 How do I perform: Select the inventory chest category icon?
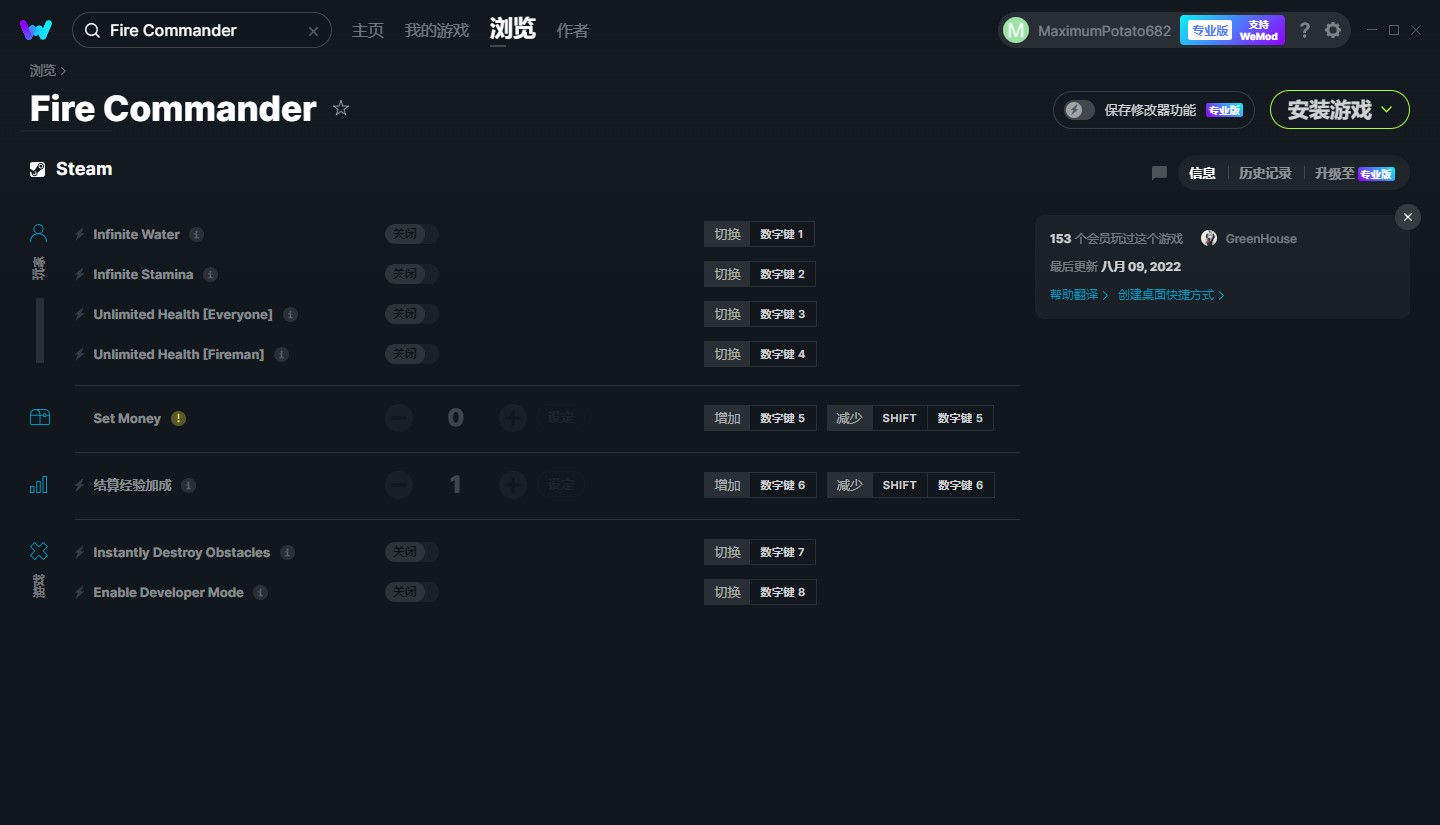click(39, 418)
